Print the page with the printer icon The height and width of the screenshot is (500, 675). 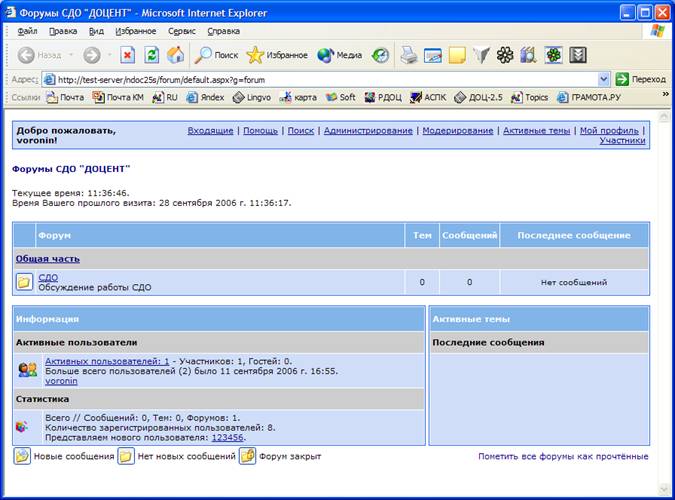409,55
